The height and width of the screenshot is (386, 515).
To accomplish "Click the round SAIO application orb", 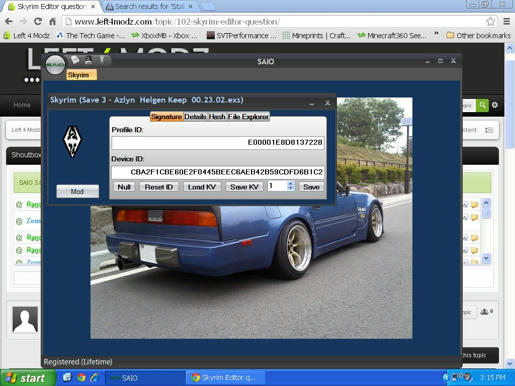I will coord(55,65).
